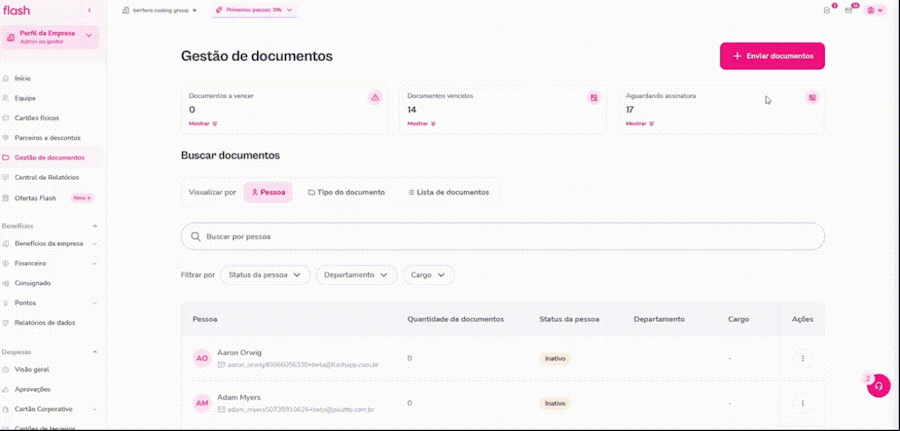
Task: Open the inbox envelope notifications icon
Action: (848, 10)
